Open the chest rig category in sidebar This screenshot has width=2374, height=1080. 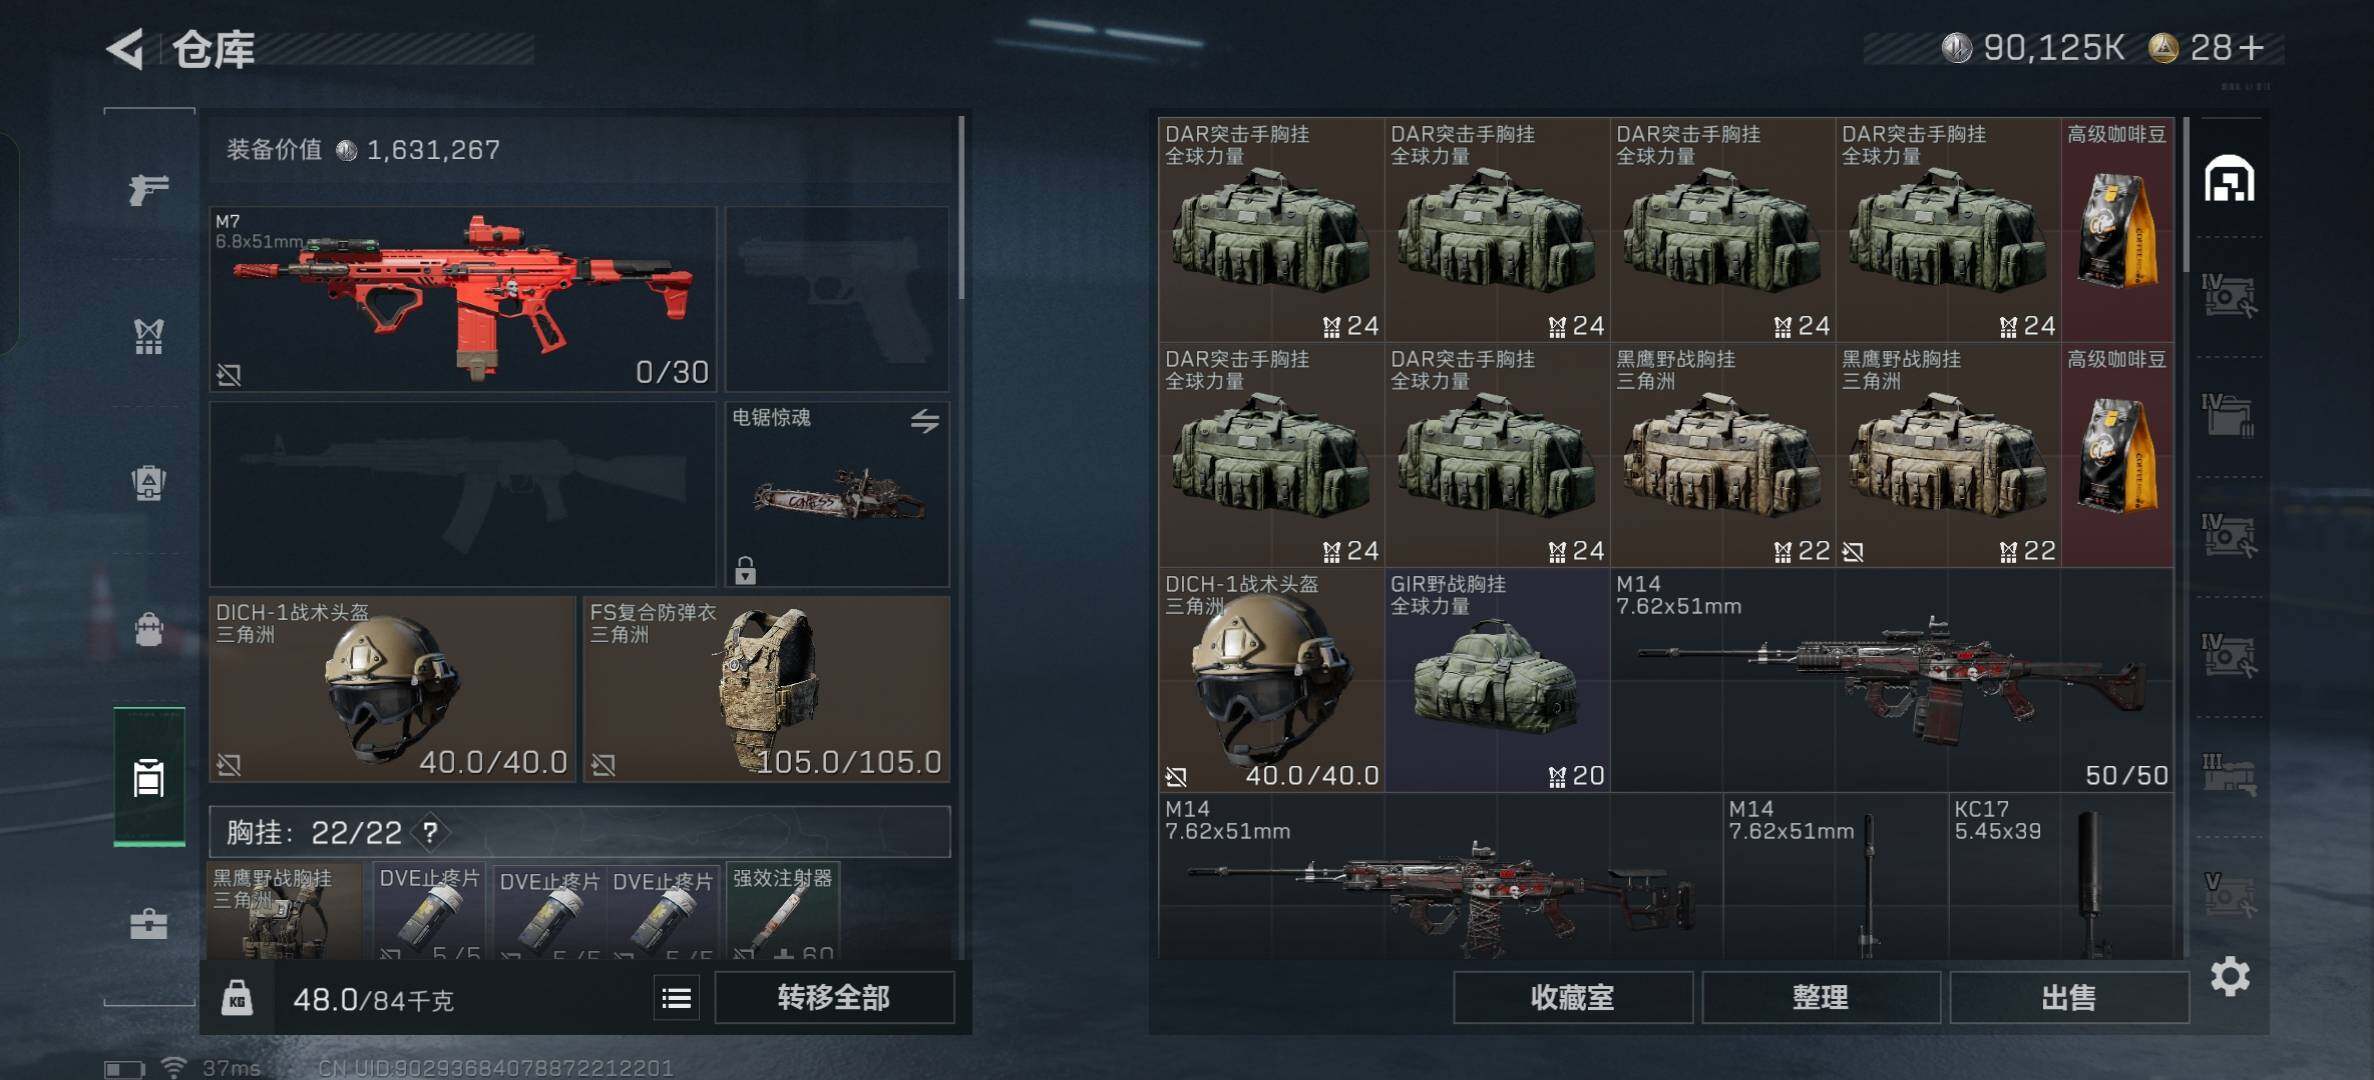(149, 336)
